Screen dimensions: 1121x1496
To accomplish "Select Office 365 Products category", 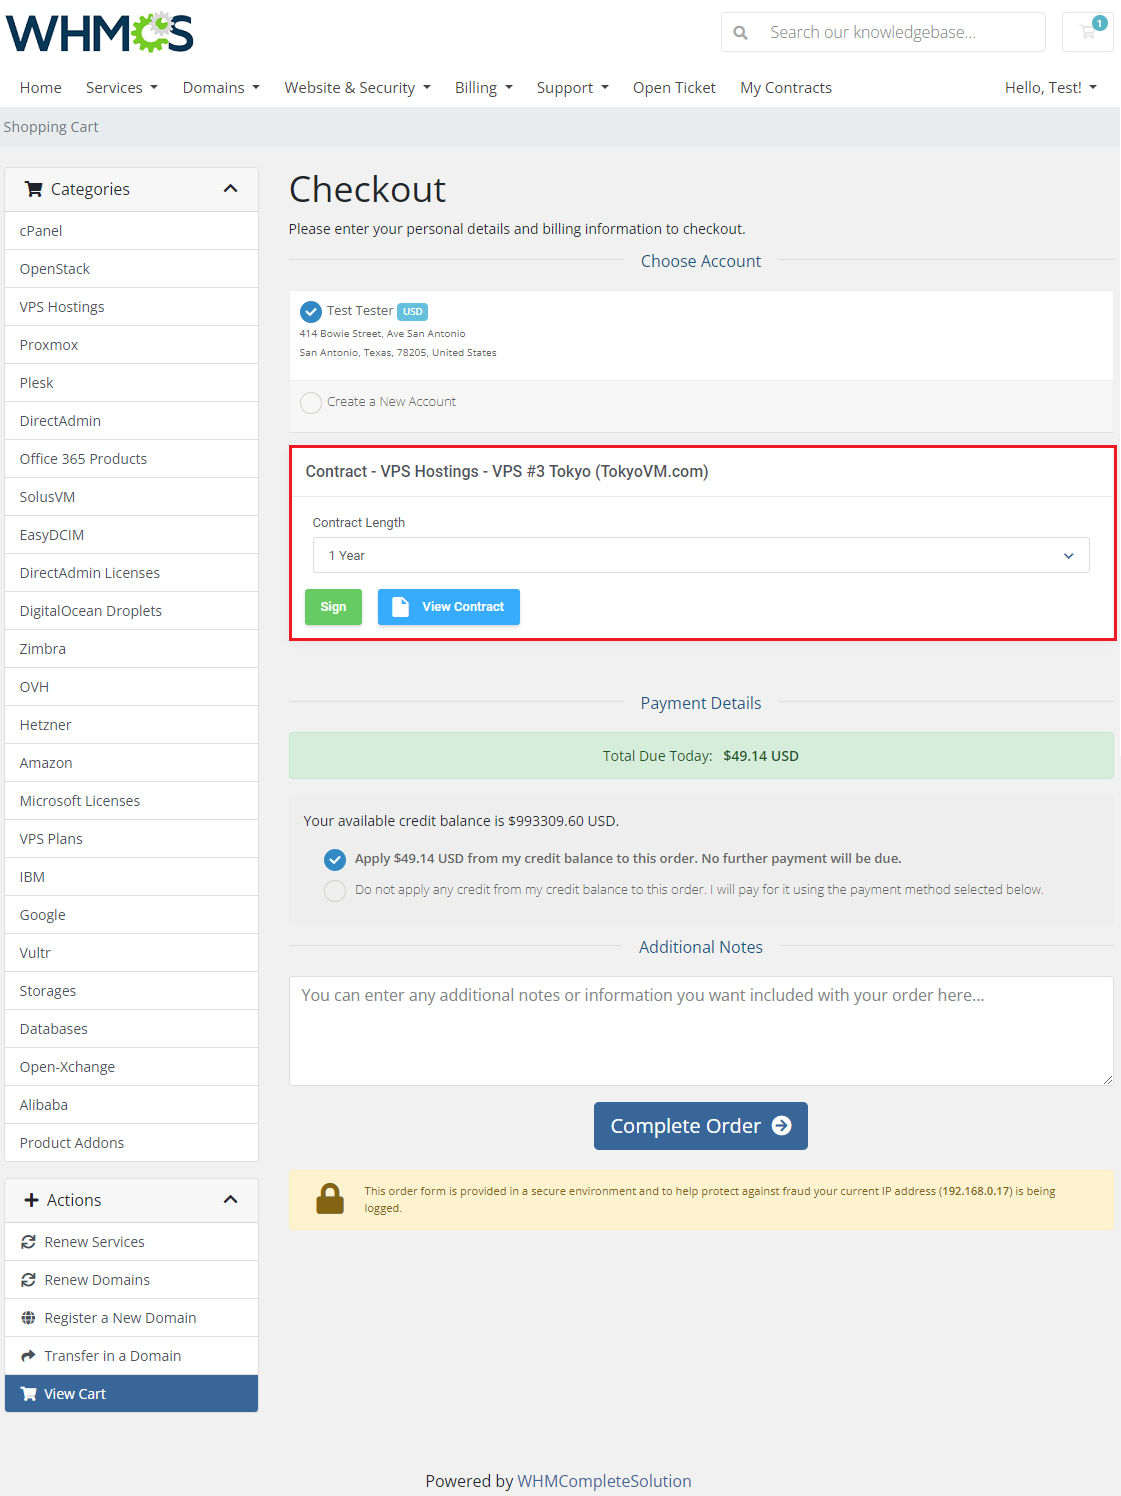I will 131,459.
